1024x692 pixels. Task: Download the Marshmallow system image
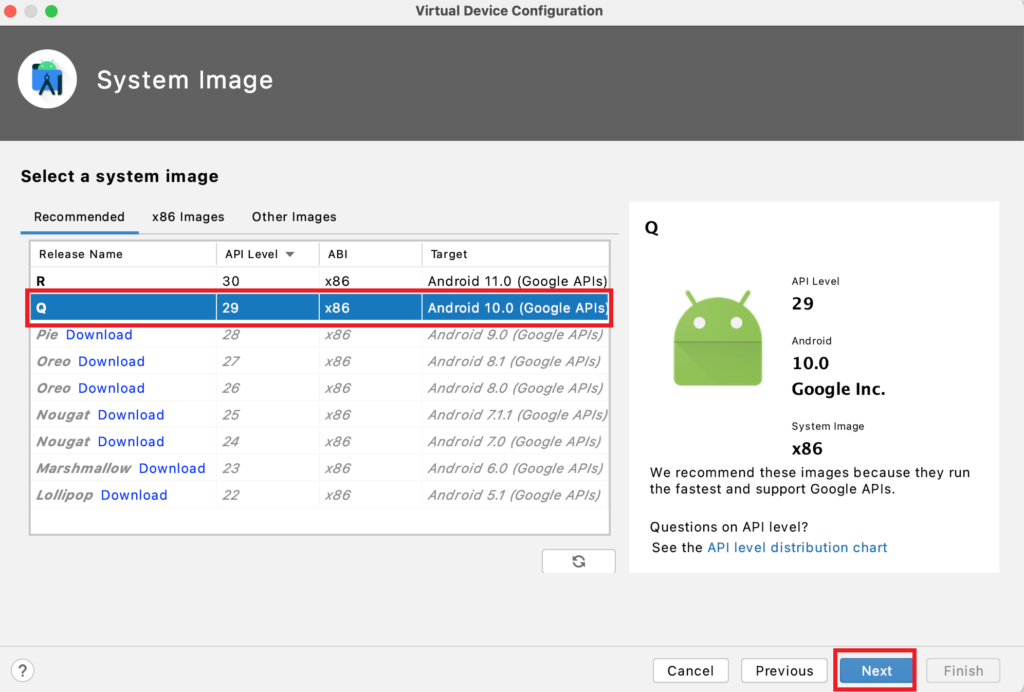pos(172,469)
